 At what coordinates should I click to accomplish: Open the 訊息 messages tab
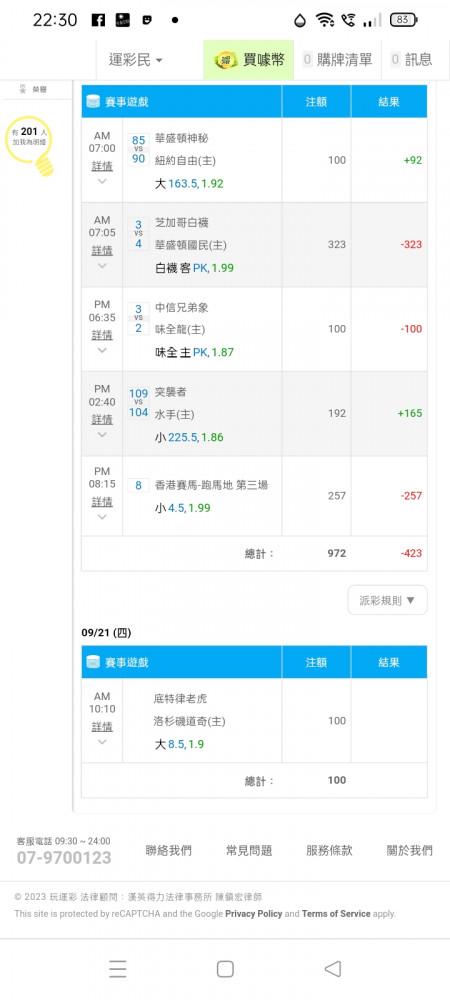tap(412, 60)
